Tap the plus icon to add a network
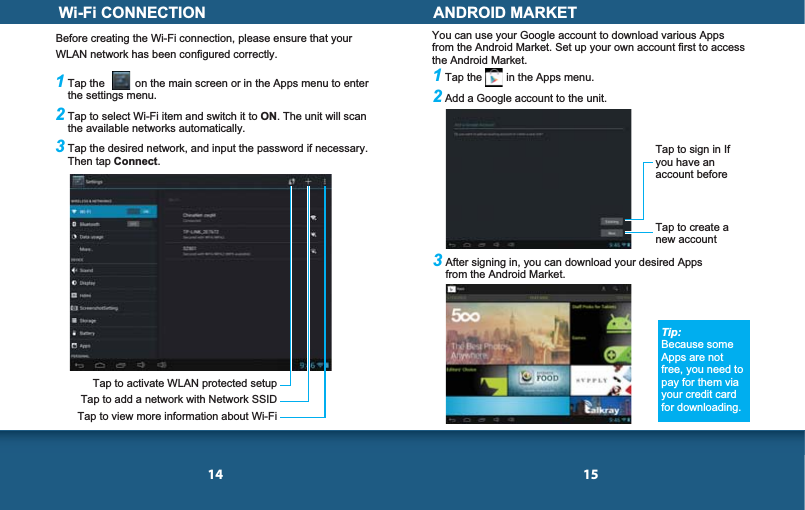This screenshot has height=510, width=805. [308, 182]
